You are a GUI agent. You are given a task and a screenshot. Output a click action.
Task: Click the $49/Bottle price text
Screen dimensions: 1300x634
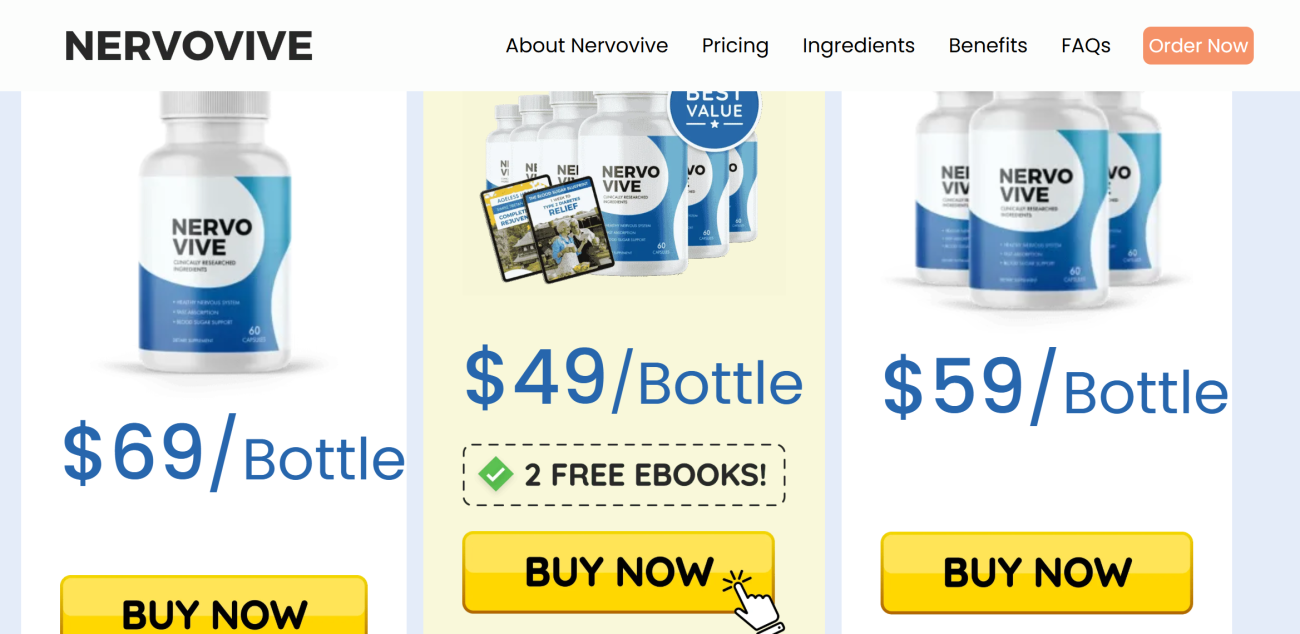(x=634, y=378)
